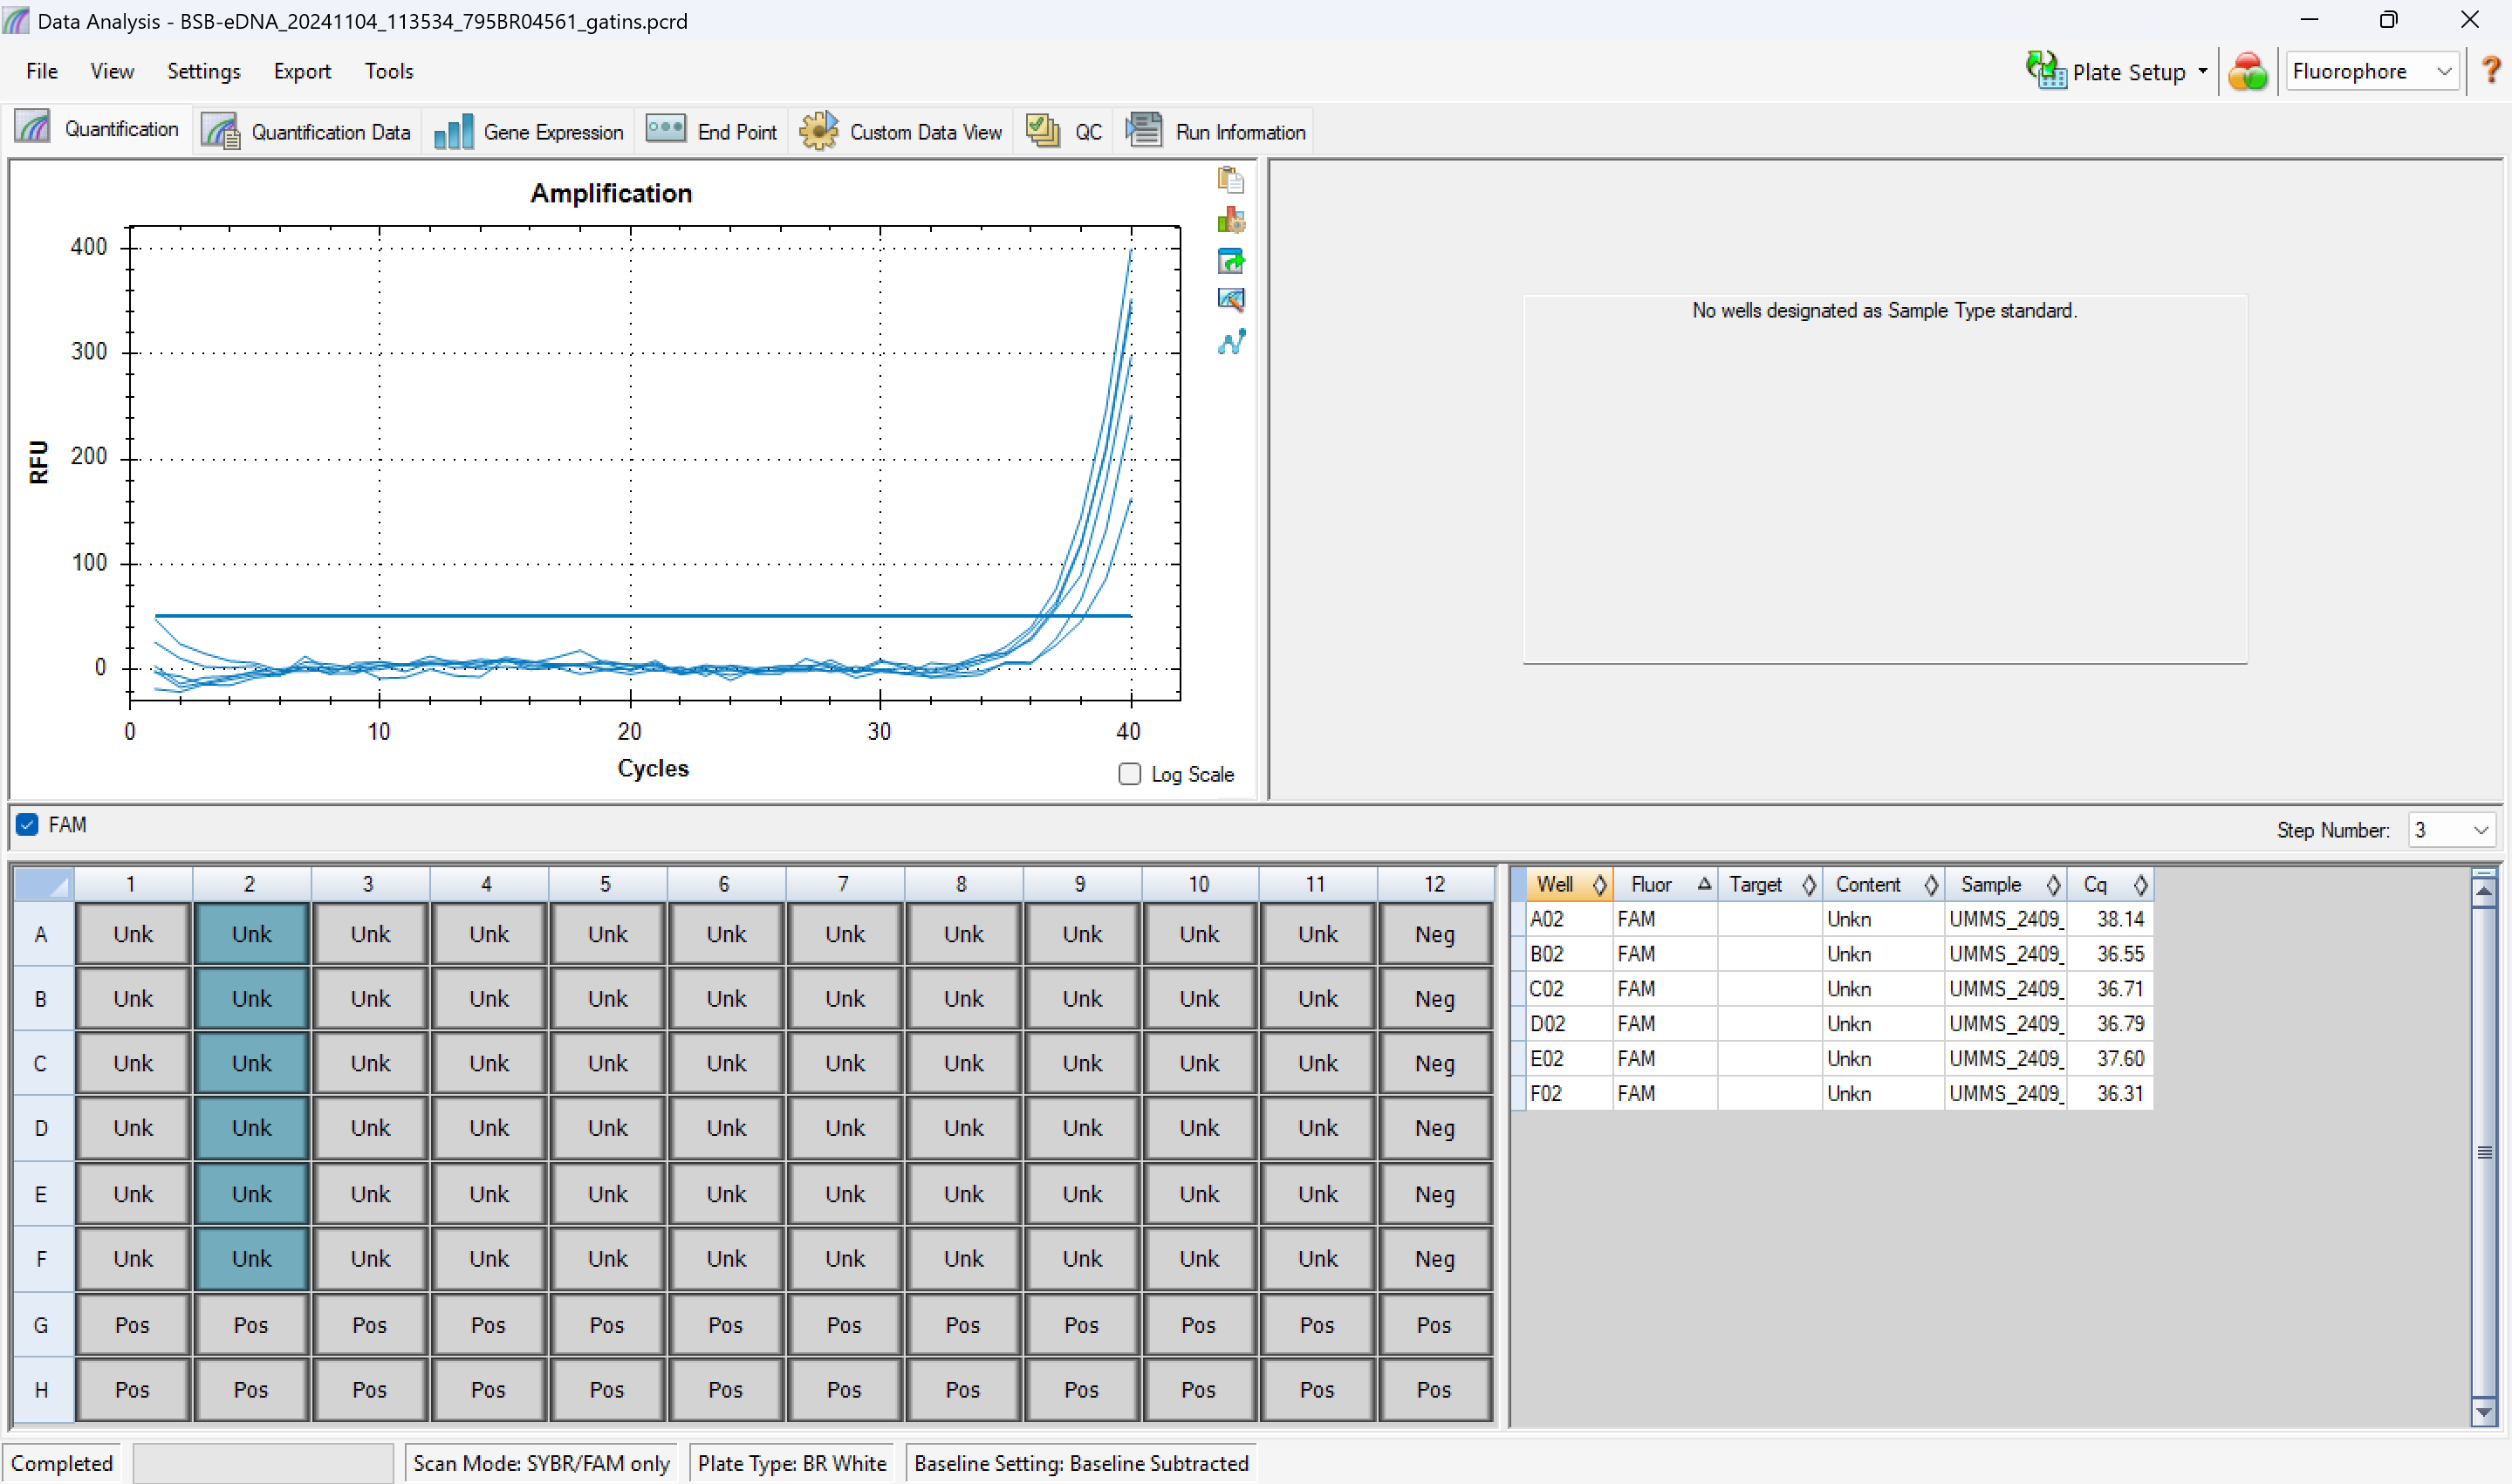2512x1484 pixels.
Task: Select well C6 on the plate
Action: (726, 1063)
